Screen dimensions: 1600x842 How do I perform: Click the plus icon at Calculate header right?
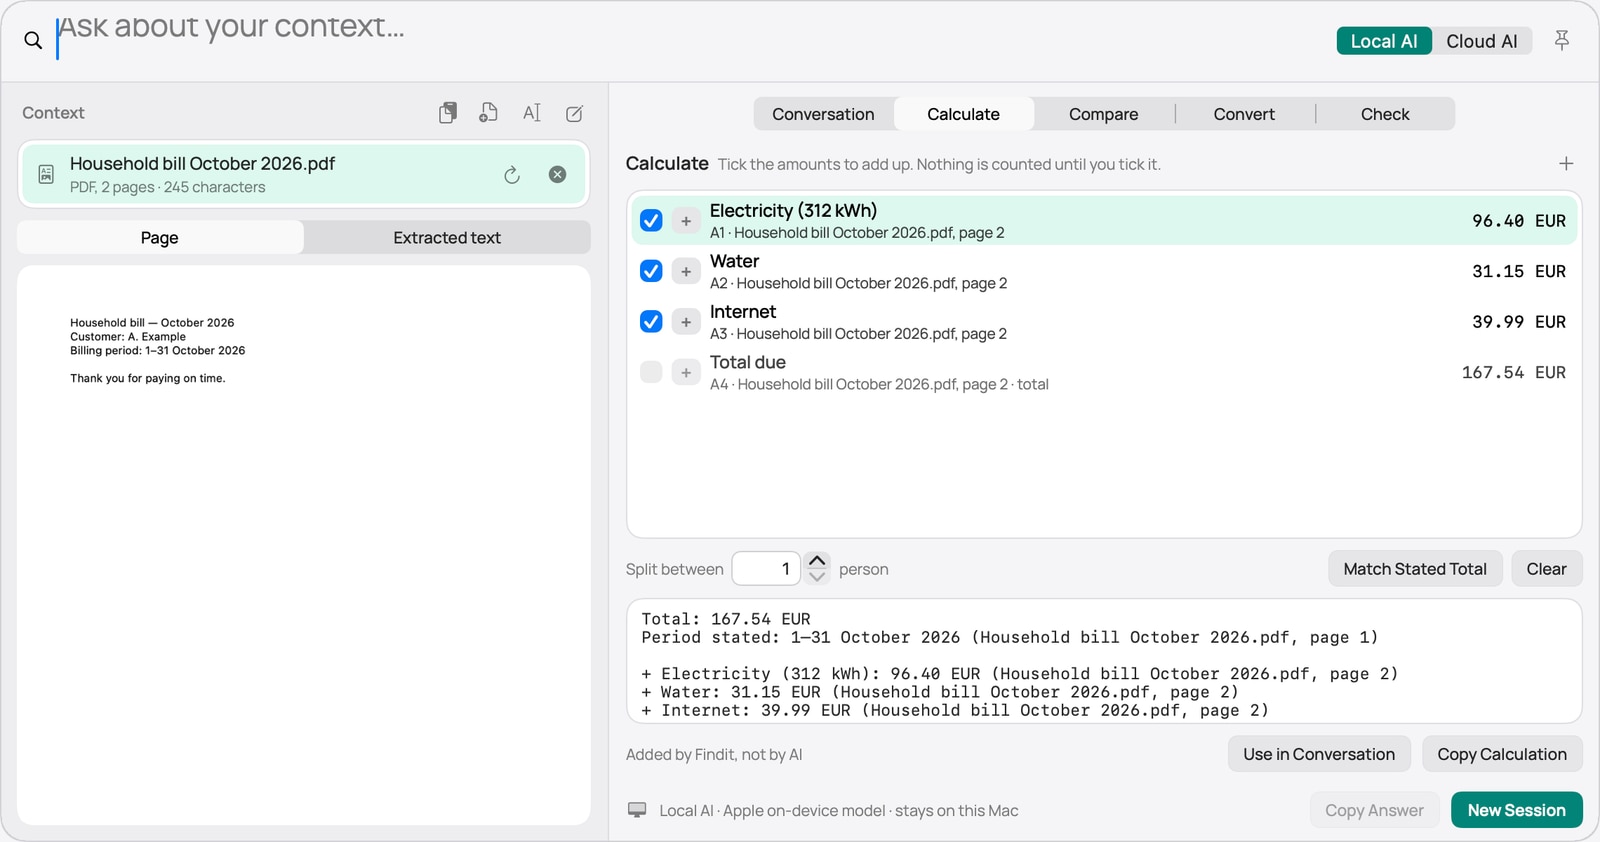(1566, 163)
